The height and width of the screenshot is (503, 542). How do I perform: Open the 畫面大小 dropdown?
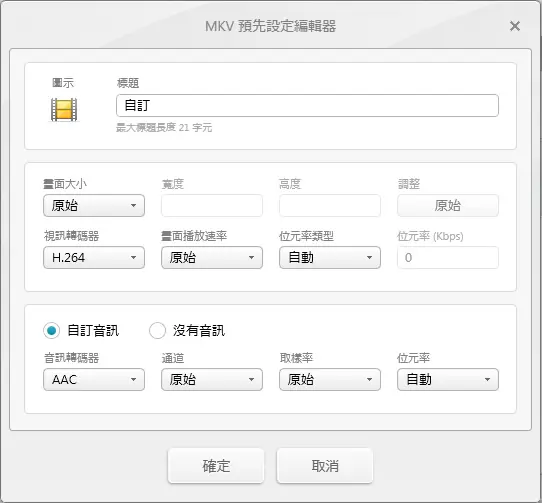click(x=94, y=206)
